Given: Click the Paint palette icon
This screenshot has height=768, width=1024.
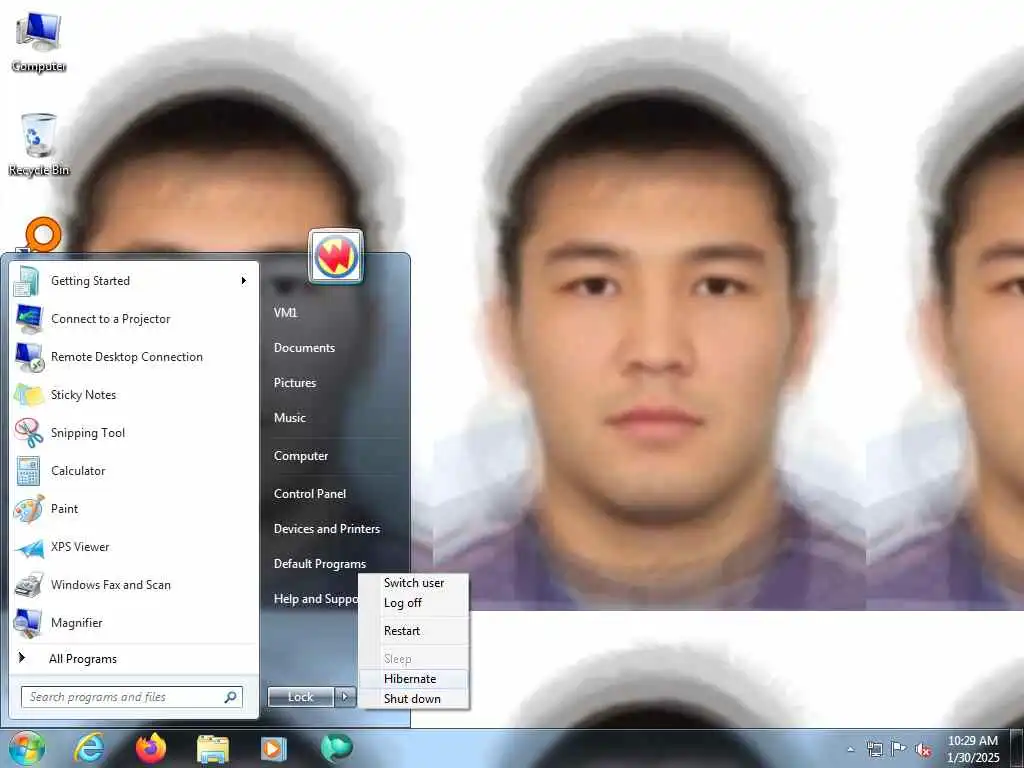Looking at the screenshot, I should pos(29,509).
